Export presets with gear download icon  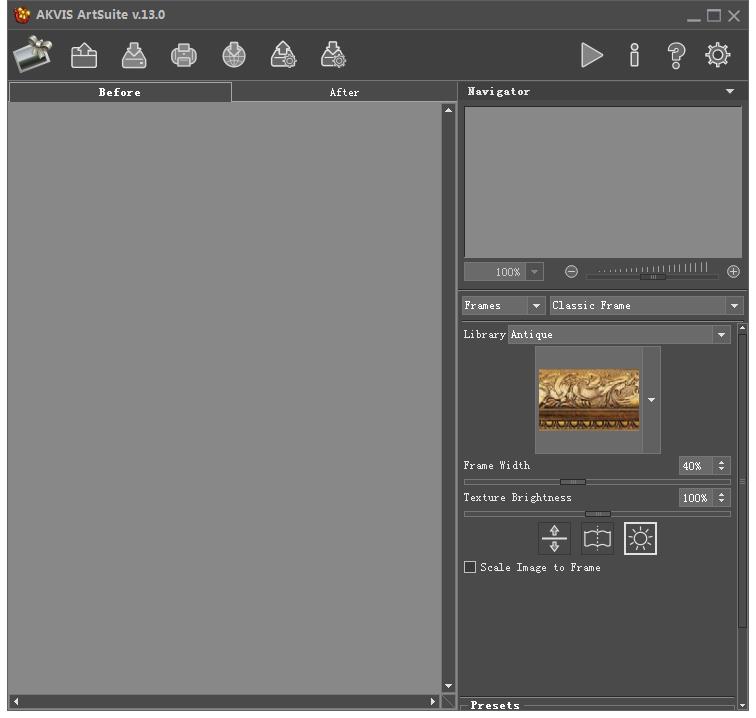tap(333, 54)
